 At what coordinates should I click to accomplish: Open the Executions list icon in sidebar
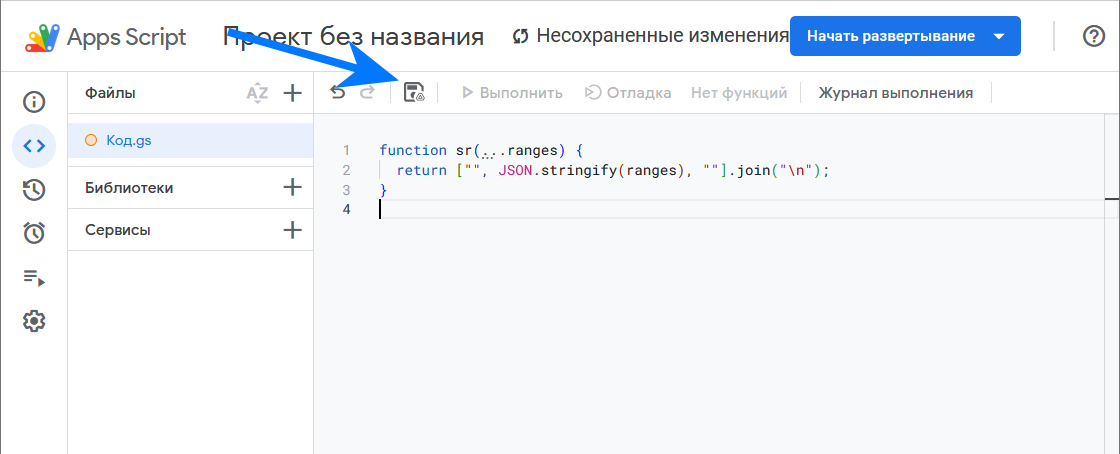coord(34,277)
